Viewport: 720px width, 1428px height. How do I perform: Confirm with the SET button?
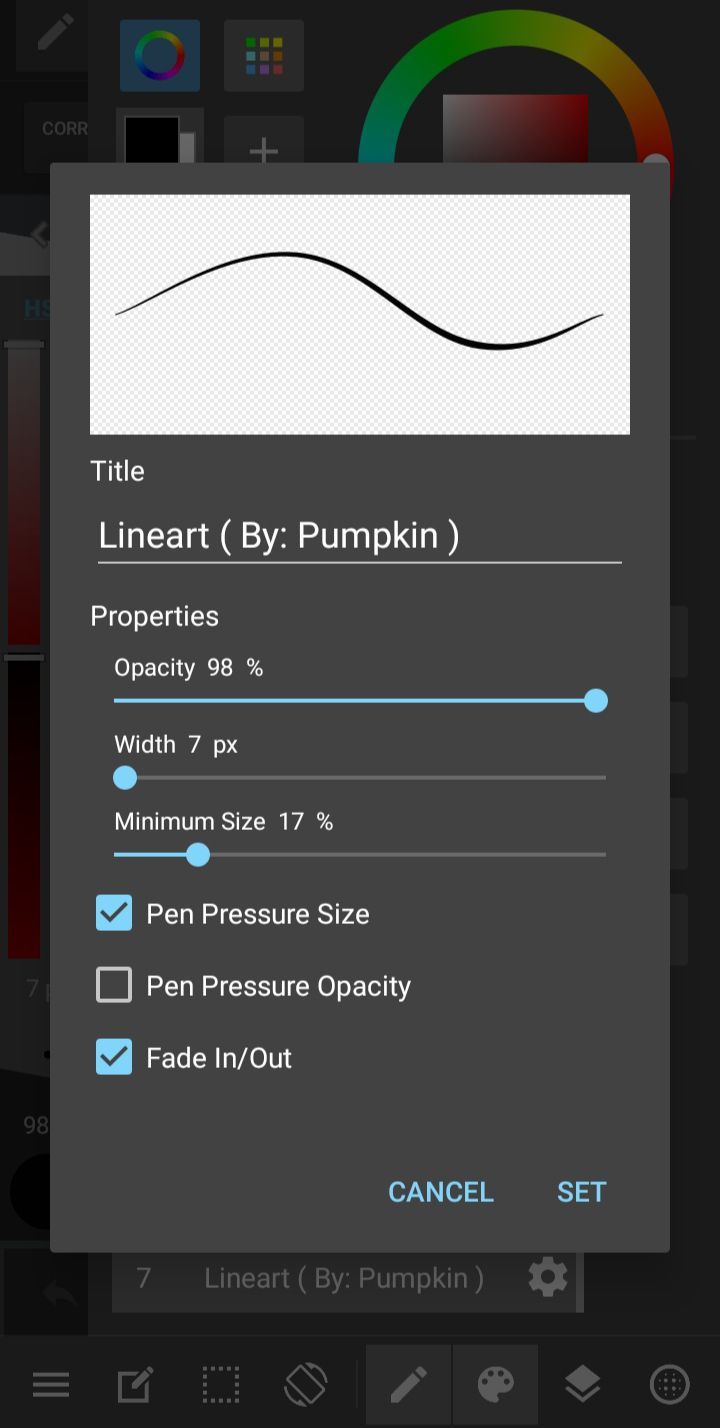point(582,1192)
